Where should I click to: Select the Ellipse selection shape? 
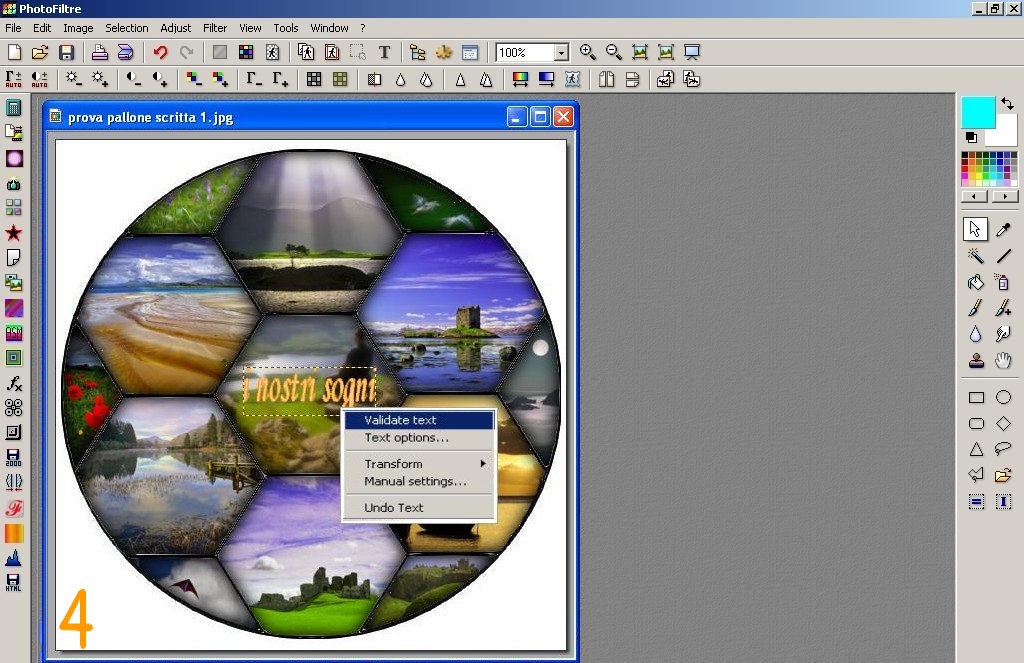(1003, 398)
